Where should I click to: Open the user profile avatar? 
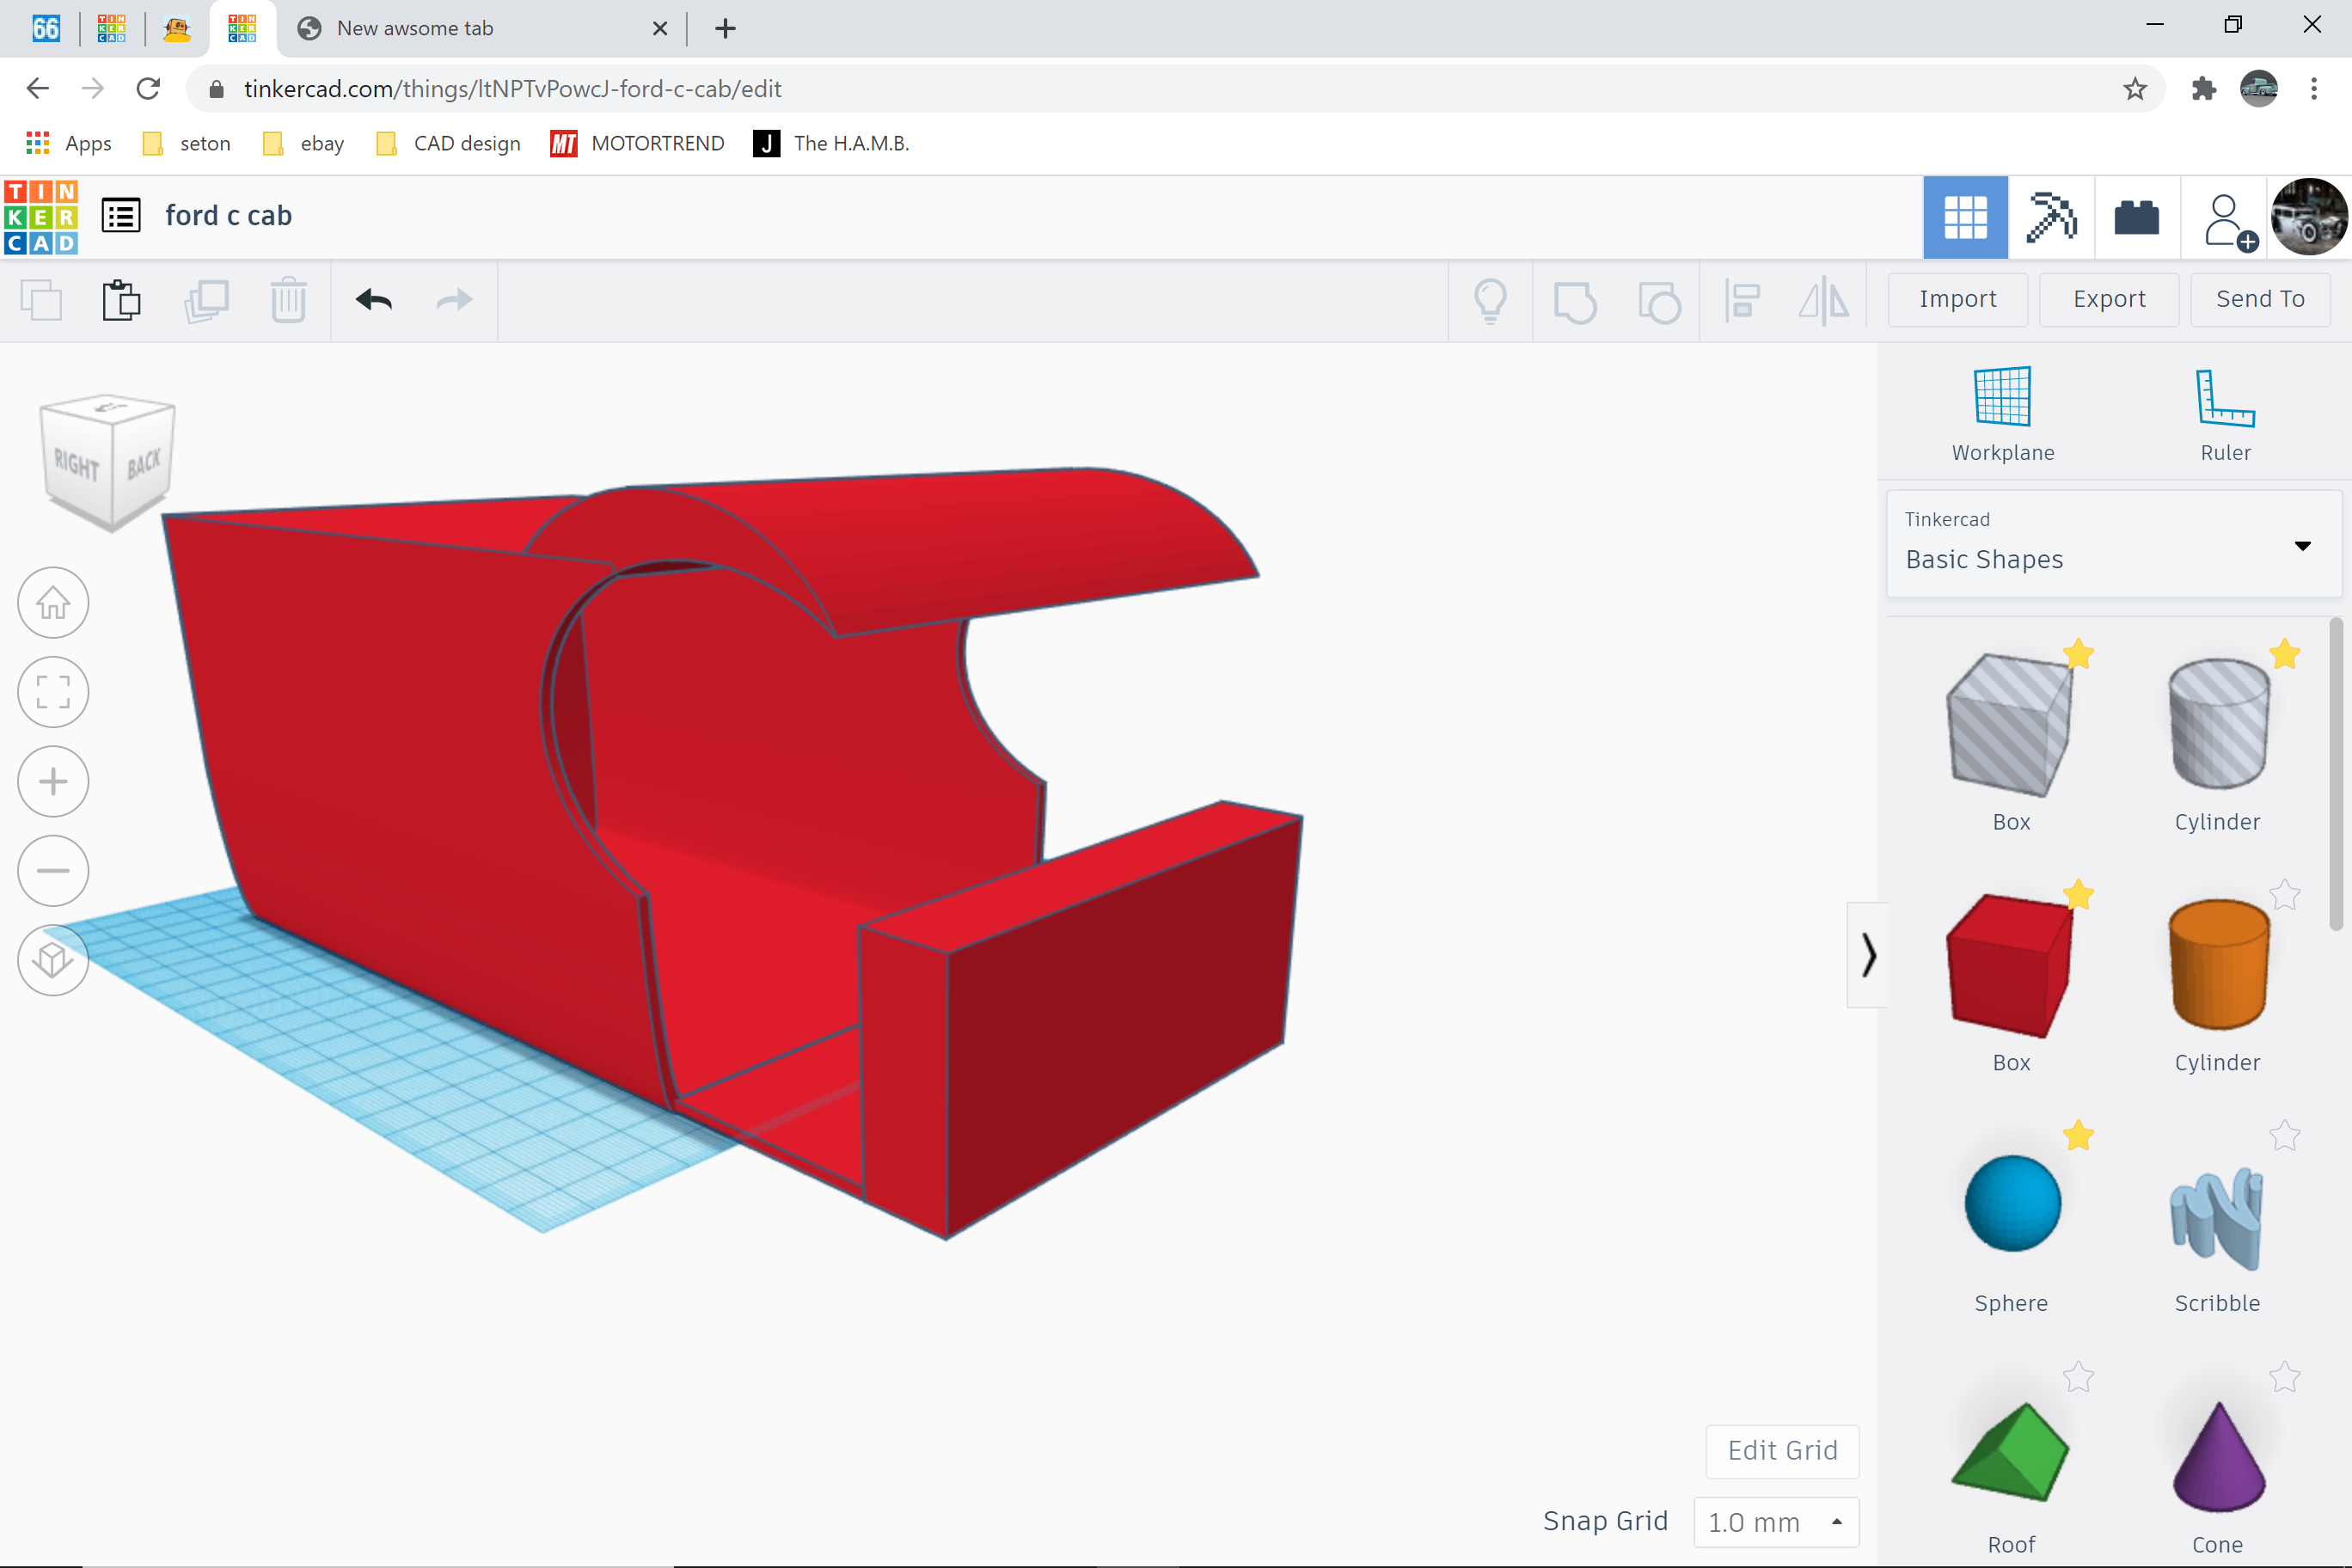(x=2308, y=217)
